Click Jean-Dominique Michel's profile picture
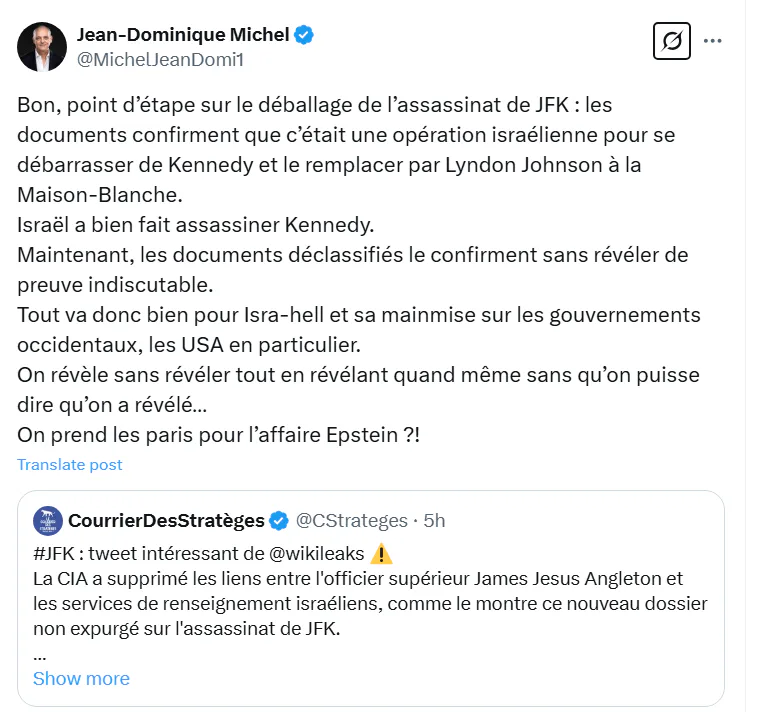The height and width of the screenshot is (712, 778). coord(42,47)
